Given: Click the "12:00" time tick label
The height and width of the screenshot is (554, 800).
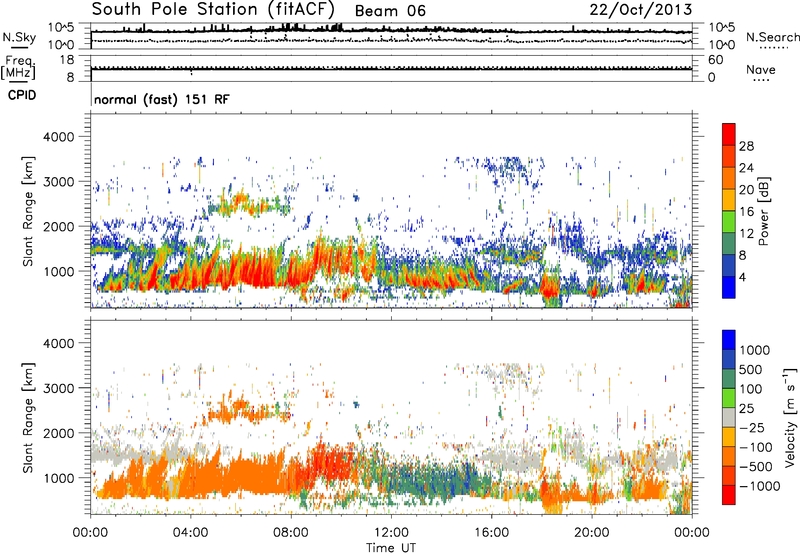Looking at the screenshot, I should tap(391, 533).
